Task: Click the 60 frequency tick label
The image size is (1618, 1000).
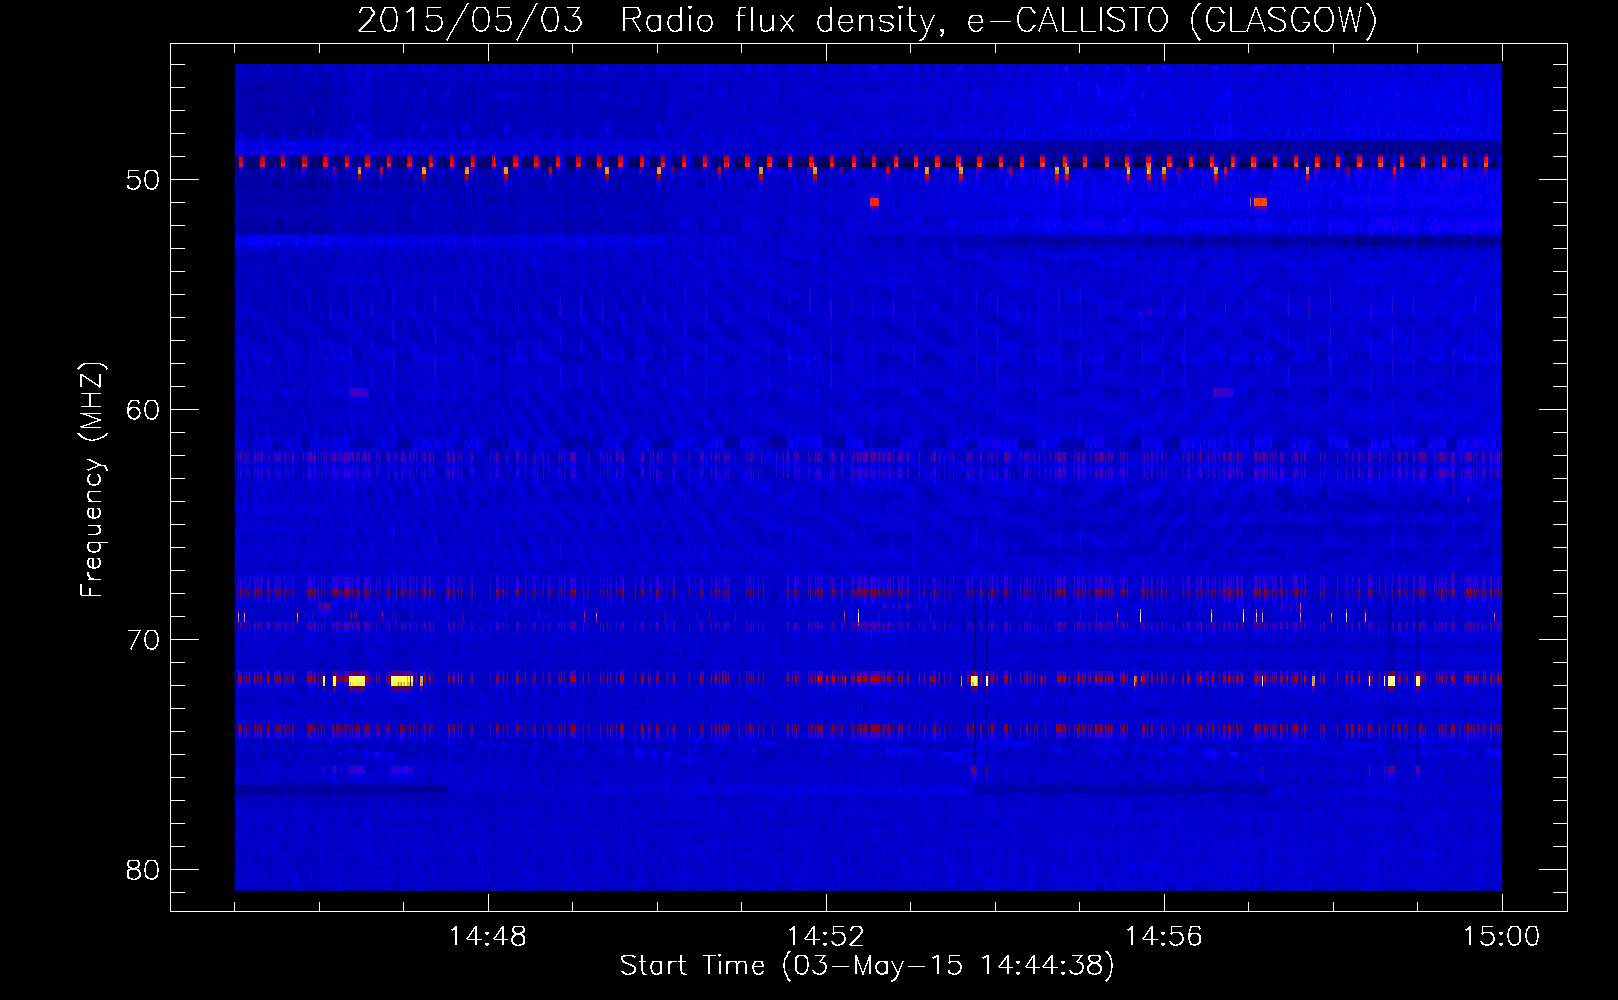Action: pyautogui.click(x=143, y=410)
